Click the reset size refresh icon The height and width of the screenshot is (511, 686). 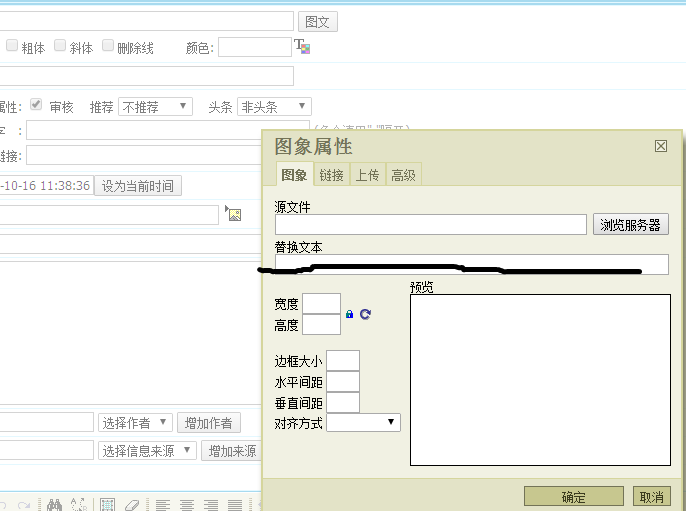365,314
